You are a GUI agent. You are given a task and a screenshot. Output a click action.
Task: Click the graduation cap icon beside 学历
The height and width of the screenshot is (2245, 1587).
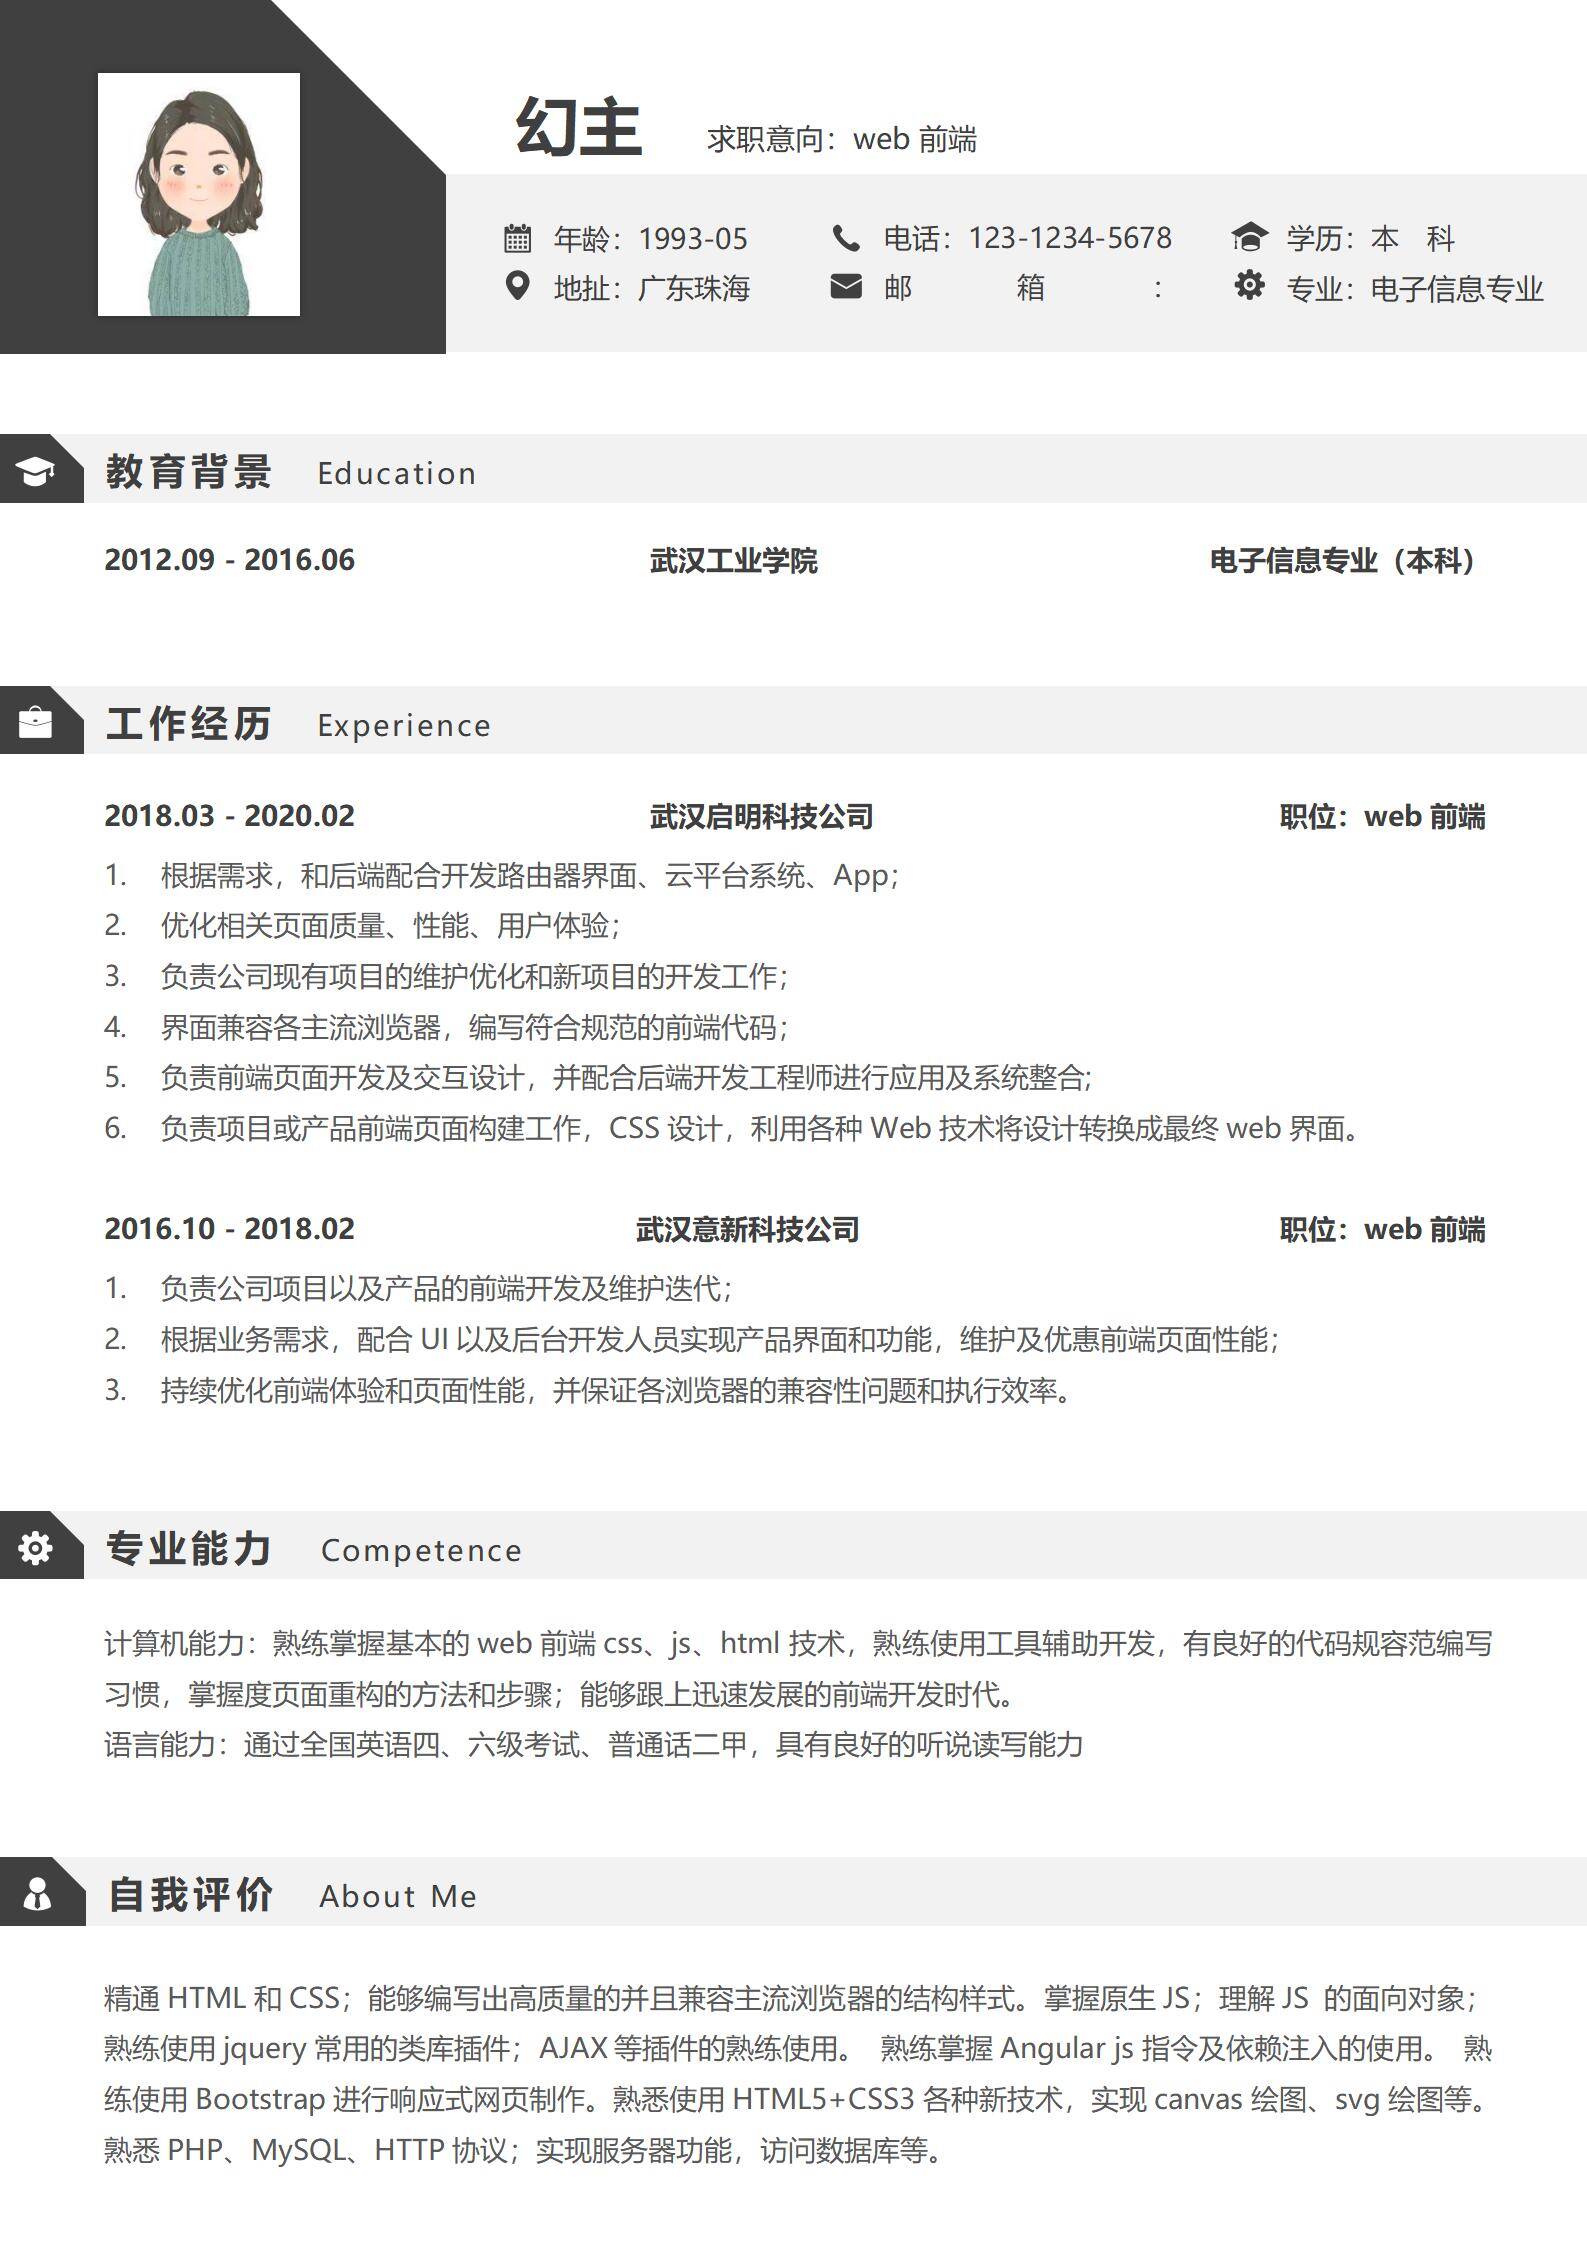pos(1248,239)
